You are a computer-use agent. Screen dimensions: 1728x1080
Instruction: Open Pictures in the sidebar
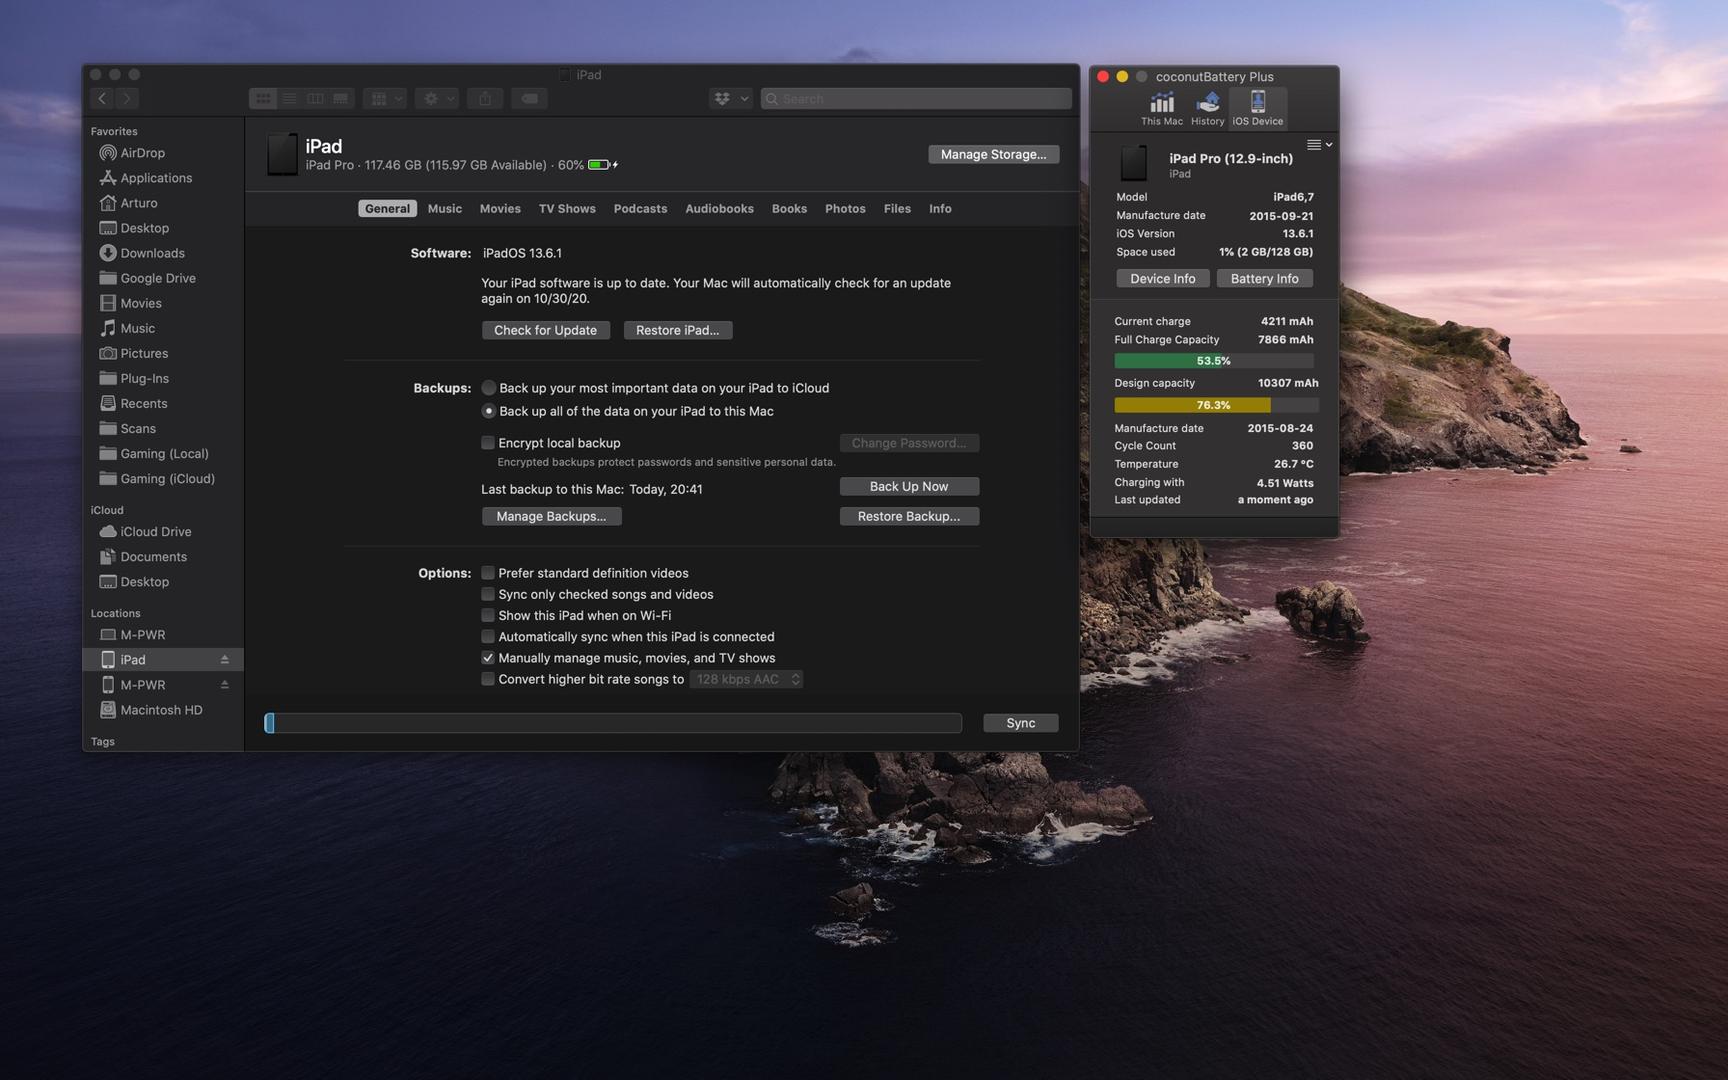[x=143, y=353]
